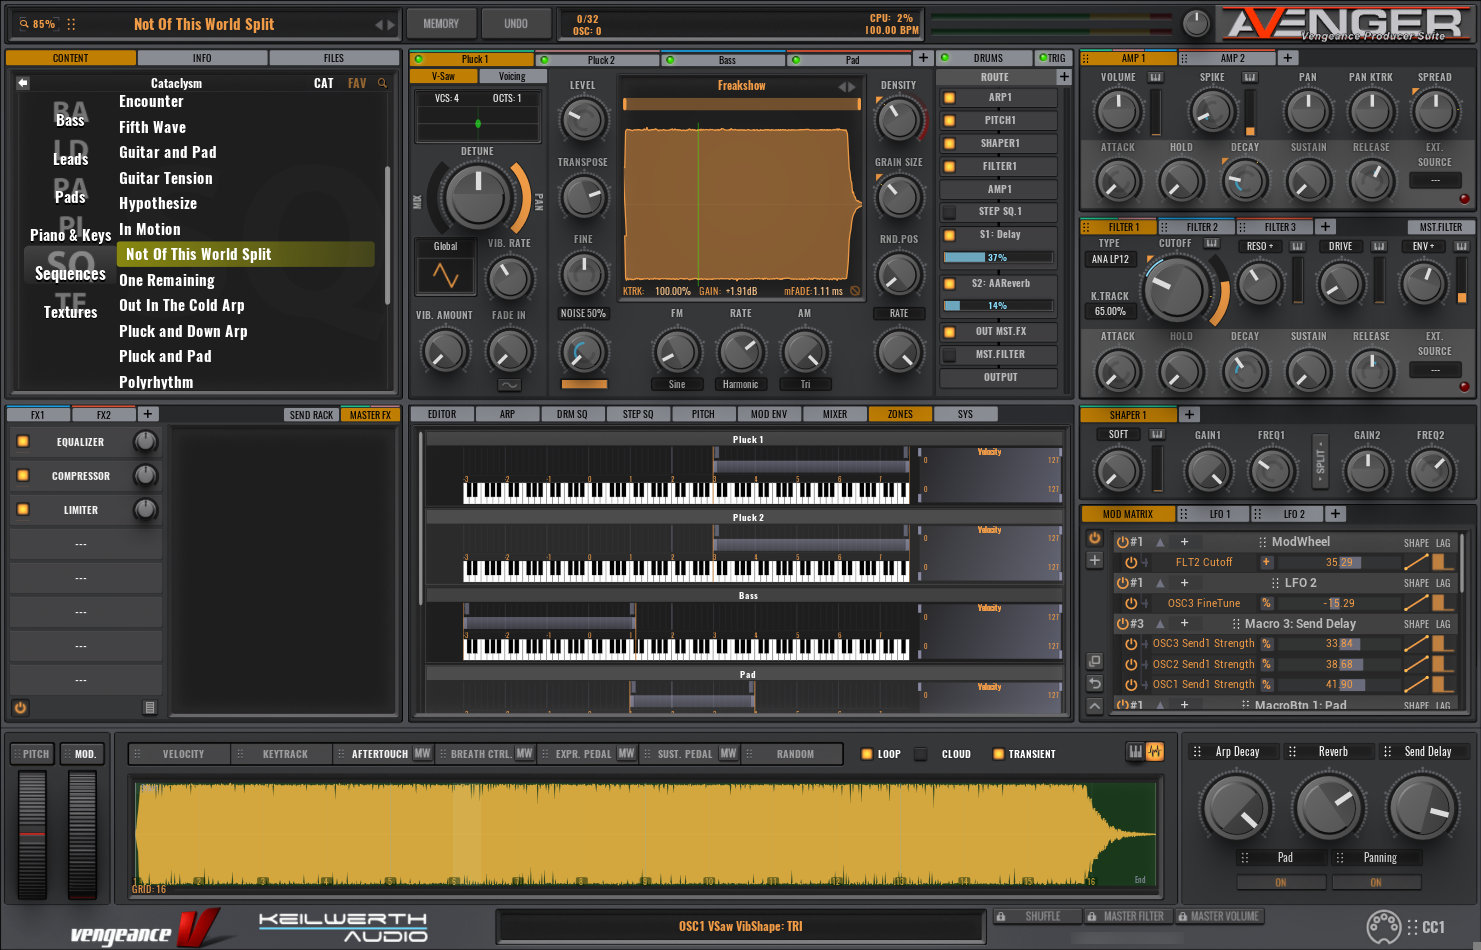This screenshot has height=950, width=1481.
Task: Load the previous preset with the left arrow
Action: (379, 24)
